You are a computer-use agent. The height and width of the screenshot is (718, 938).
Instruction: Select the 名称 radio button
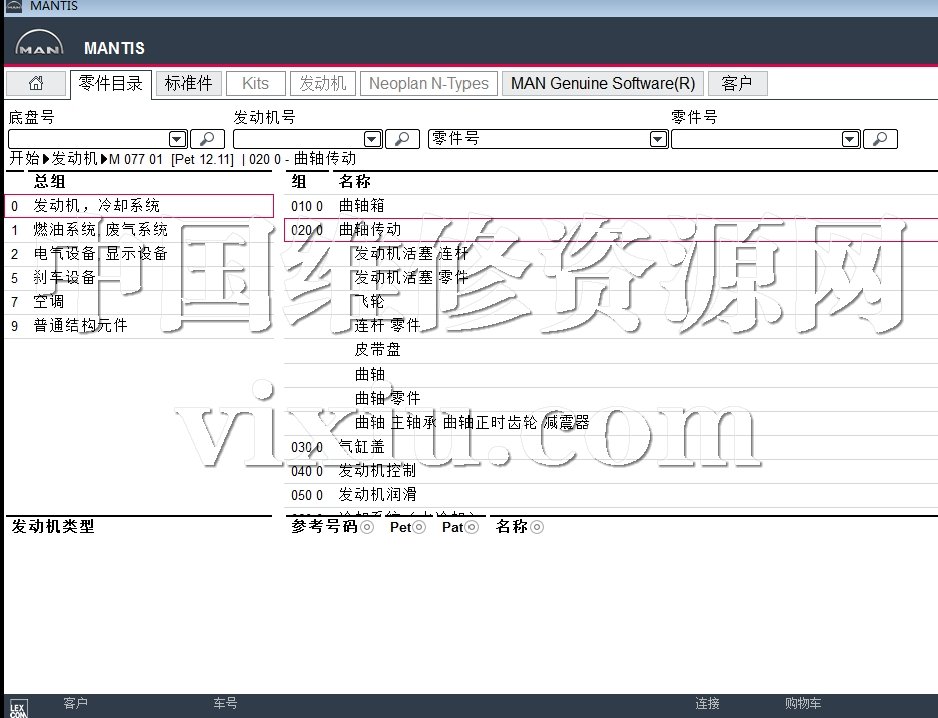point(537,527)
